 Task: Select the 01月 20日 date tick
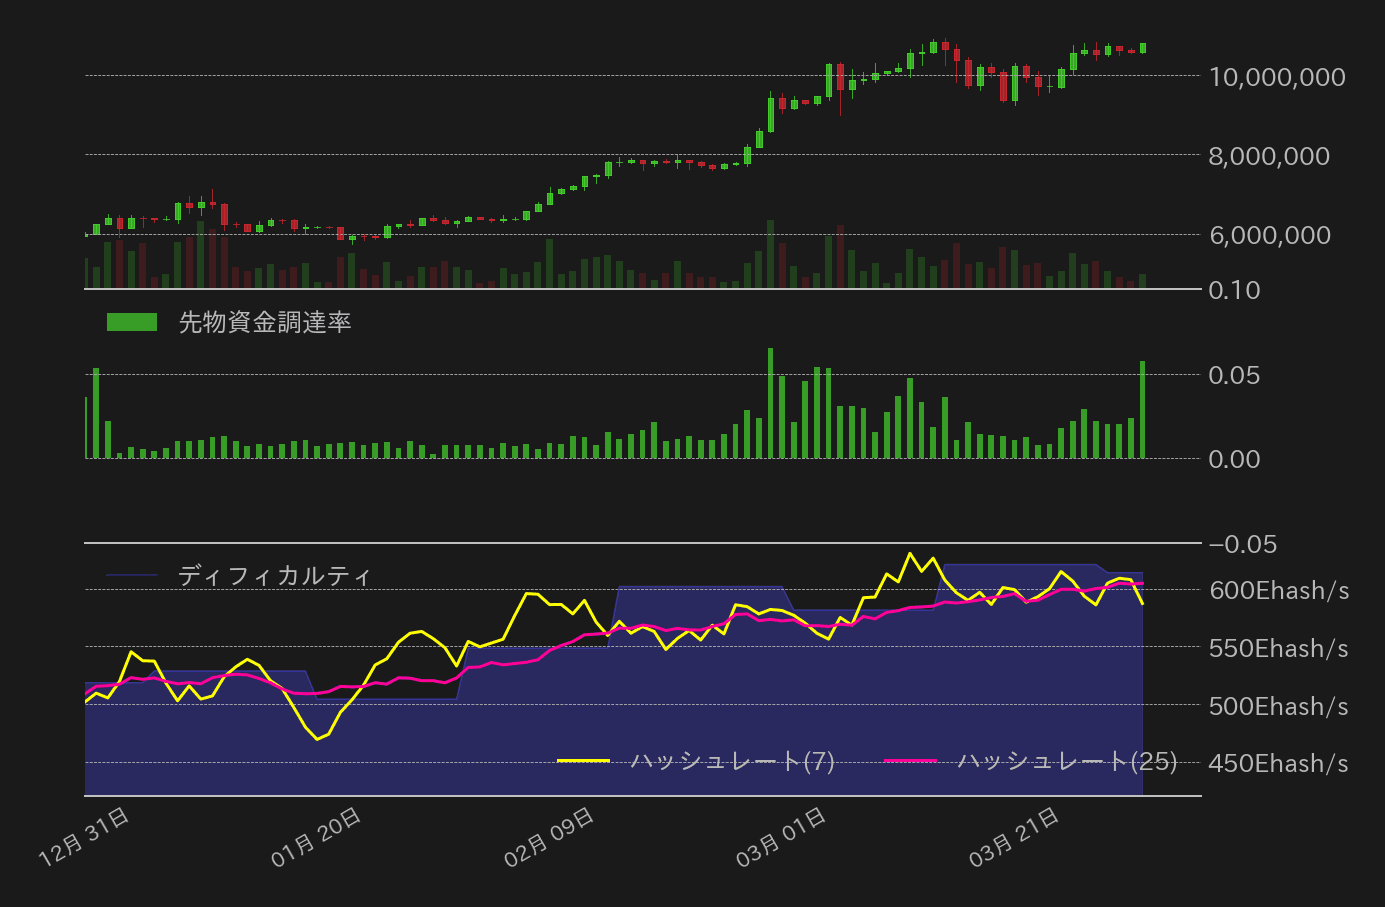click(x=317, y=837)
